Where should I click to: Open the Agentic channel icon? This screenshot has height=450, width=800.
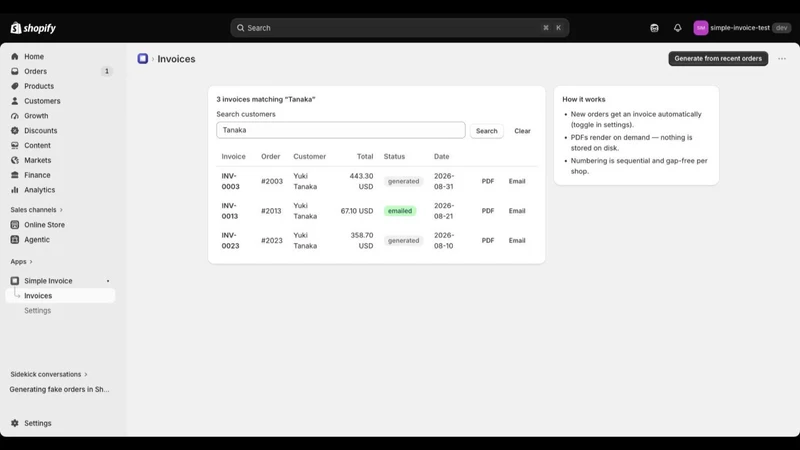point(15,239)
